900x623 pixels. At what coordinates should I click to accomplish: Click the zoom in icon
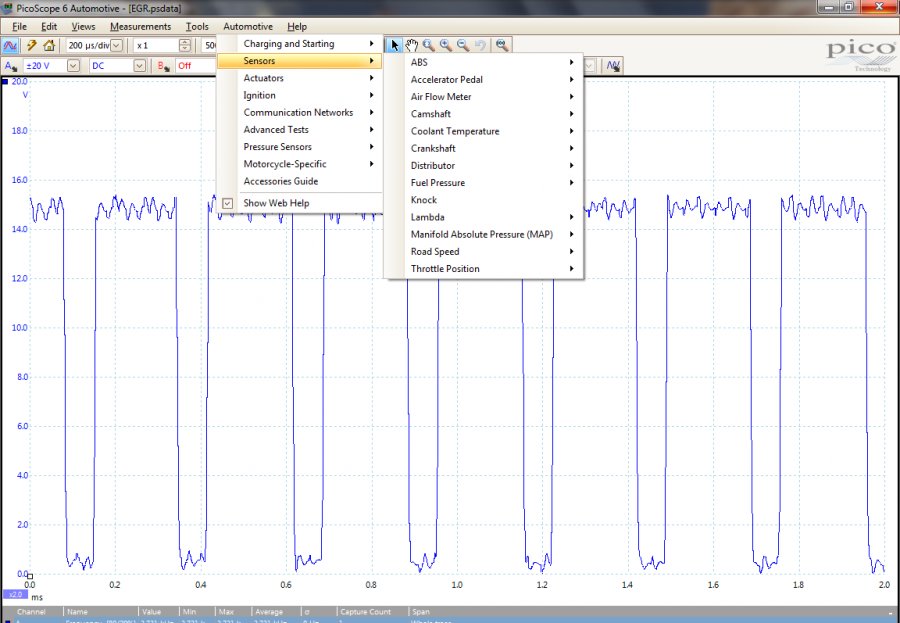[446, 45]
